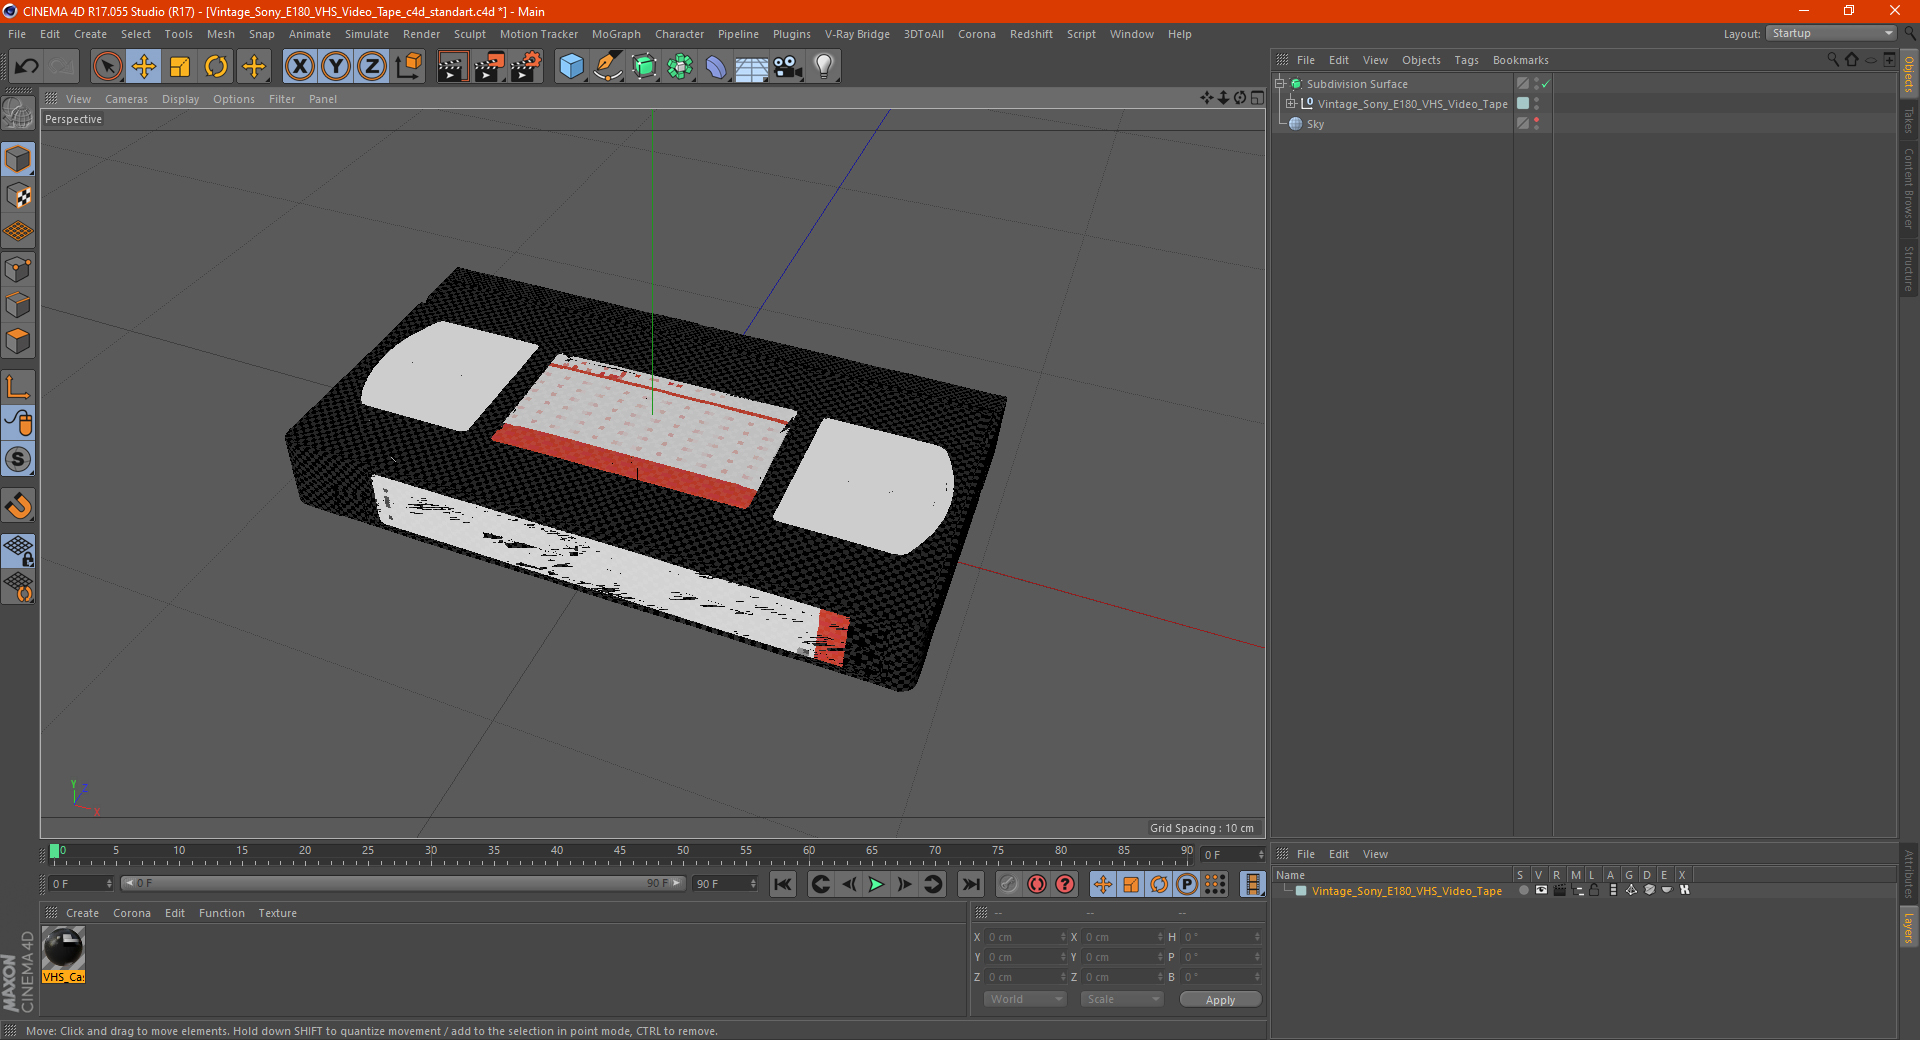Go to start of animation
This screenshot has width=1920, height=1040.
tap(783, 884)
